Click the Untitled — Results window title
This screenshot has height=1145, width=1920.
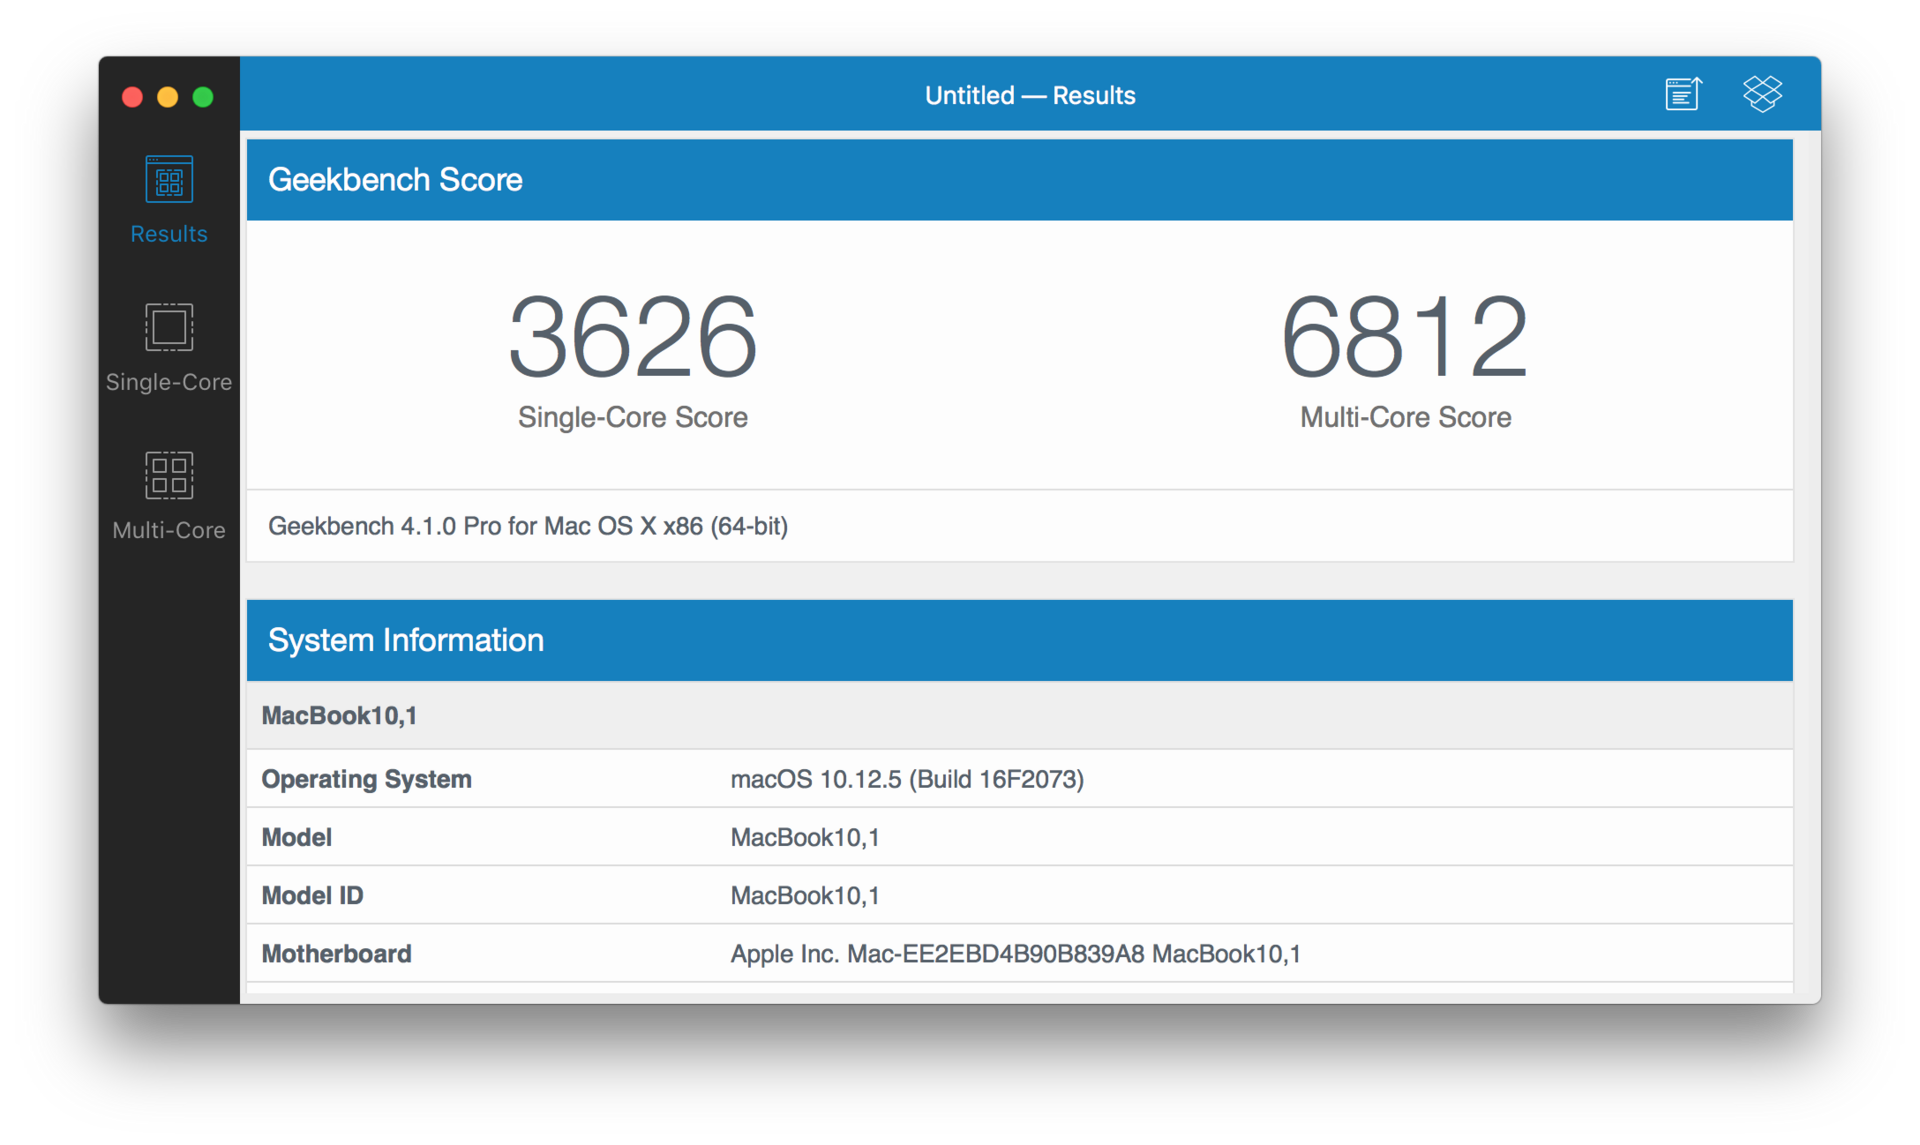[1029, 96]
